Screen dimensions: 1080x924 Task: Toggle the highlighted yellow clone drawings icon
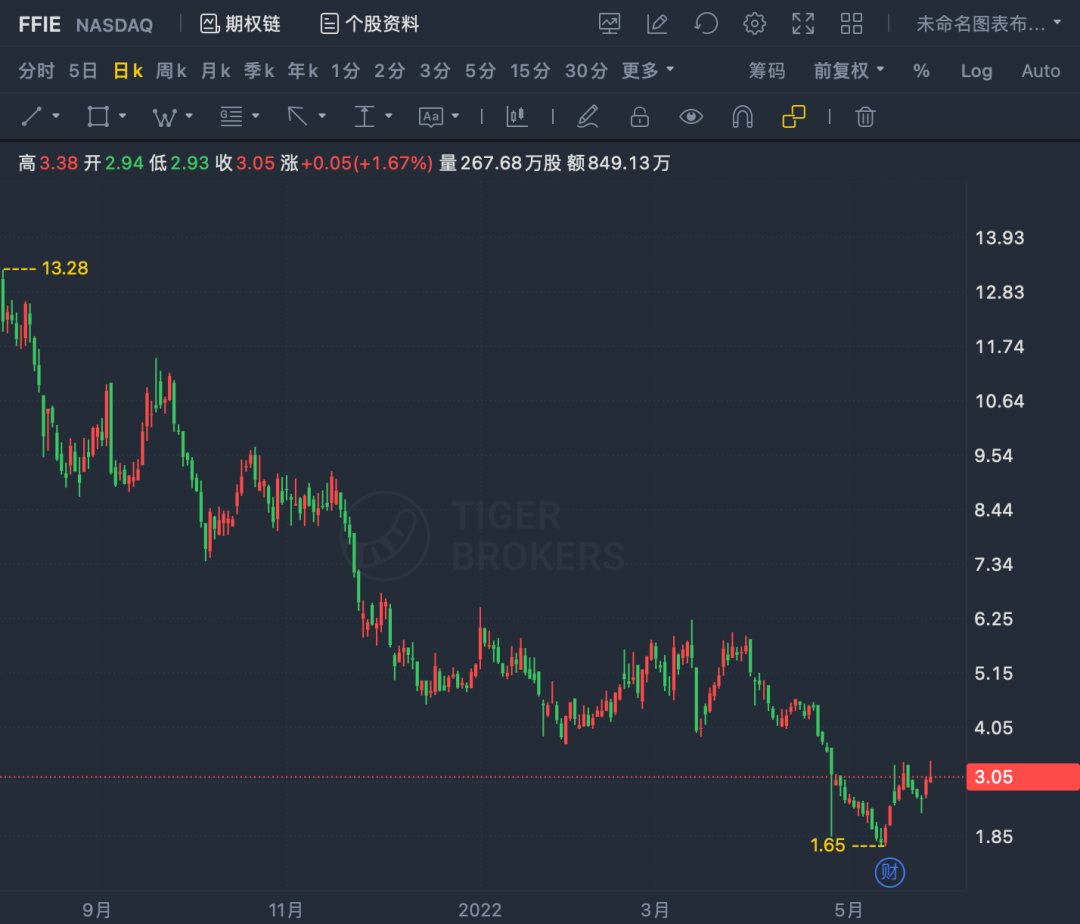coord(793,116)
